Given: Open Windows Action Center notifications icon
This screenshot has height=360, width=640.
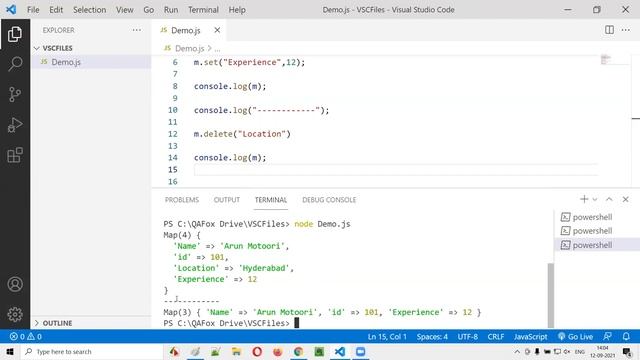Looking at the screenshot, I should click(627, 351).
